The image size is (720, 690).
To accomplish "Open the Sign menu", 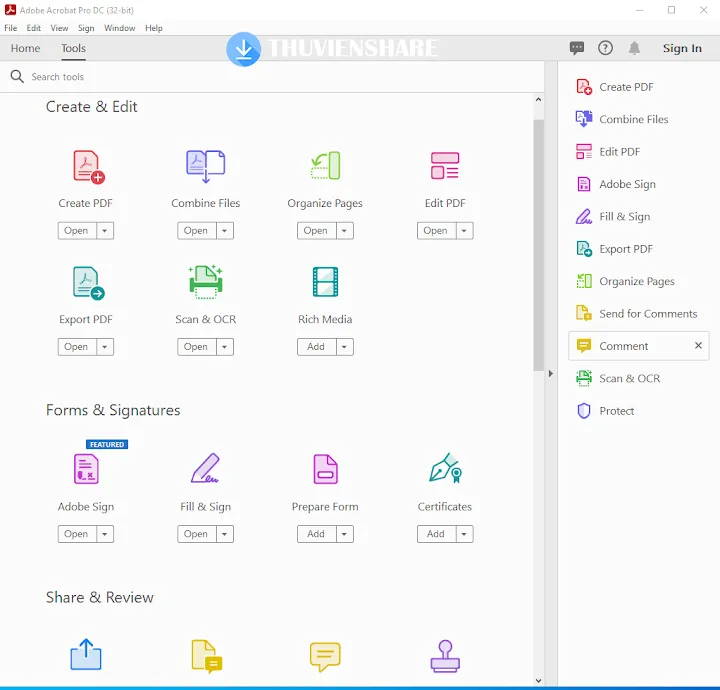I will point(86,28).
